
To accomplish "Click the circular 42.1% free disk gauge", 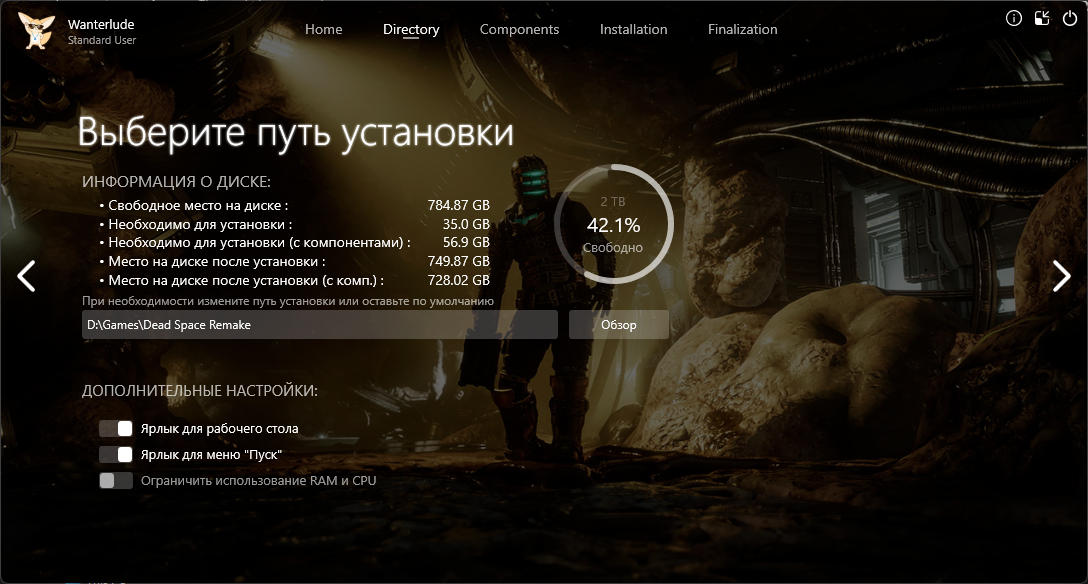I will pyautogui.click(x=613, y=225).
